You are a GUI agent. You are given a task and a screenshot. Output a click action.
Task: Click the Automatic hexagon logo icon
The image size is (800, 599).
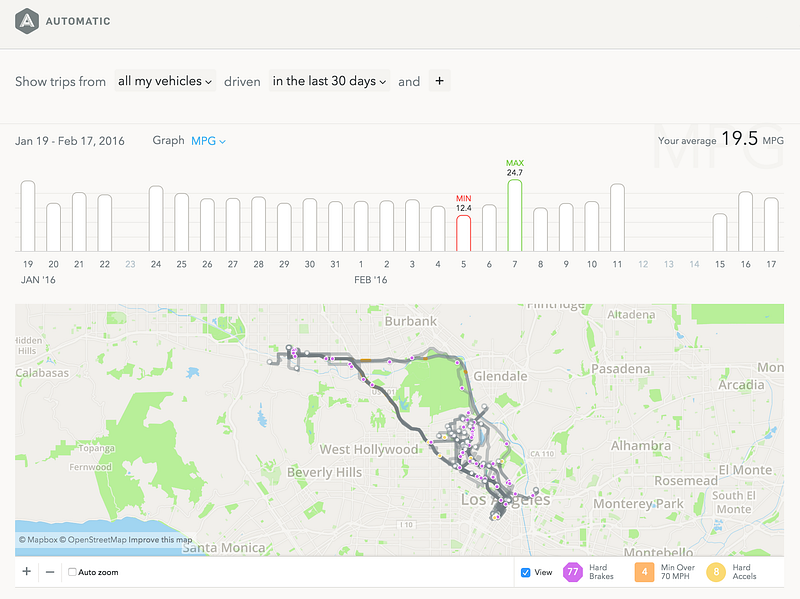(x=27, y=21)
